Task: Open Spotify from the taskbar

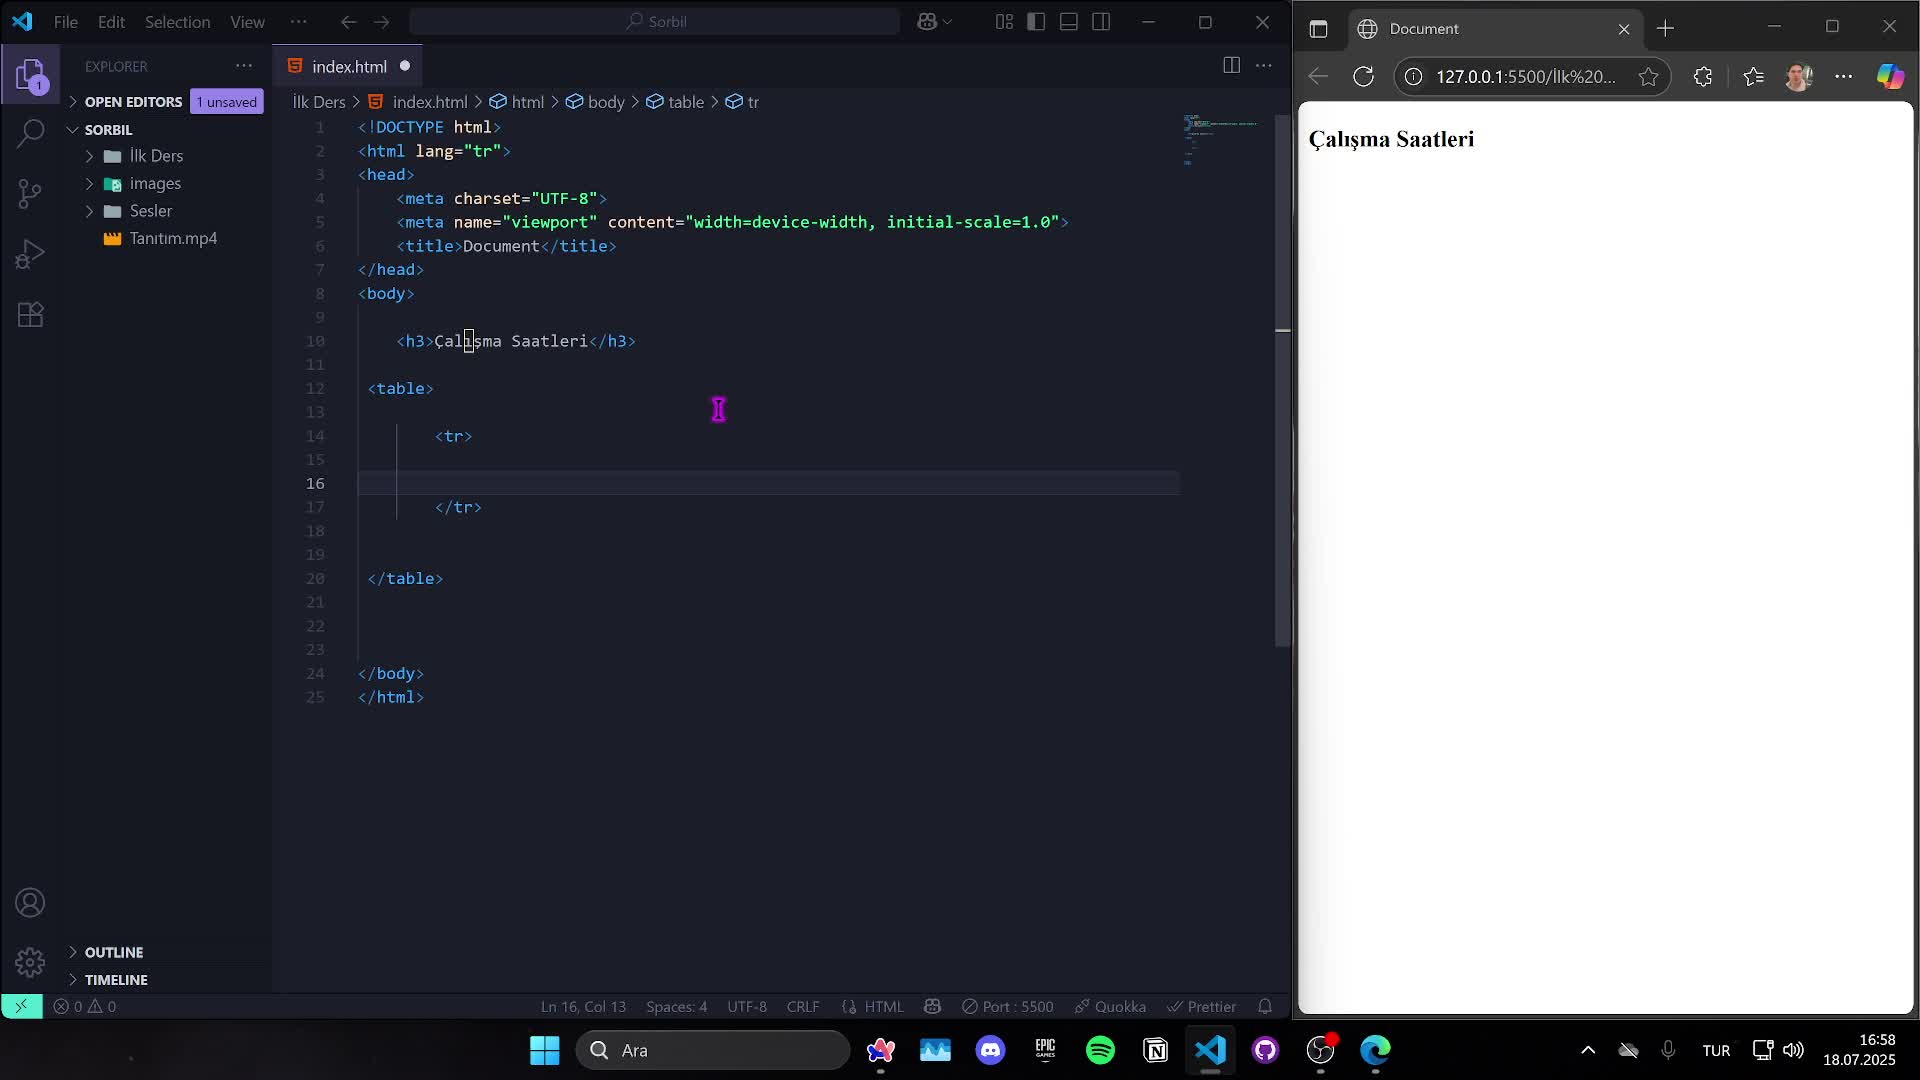Action: click(x=1100, y=1050)
